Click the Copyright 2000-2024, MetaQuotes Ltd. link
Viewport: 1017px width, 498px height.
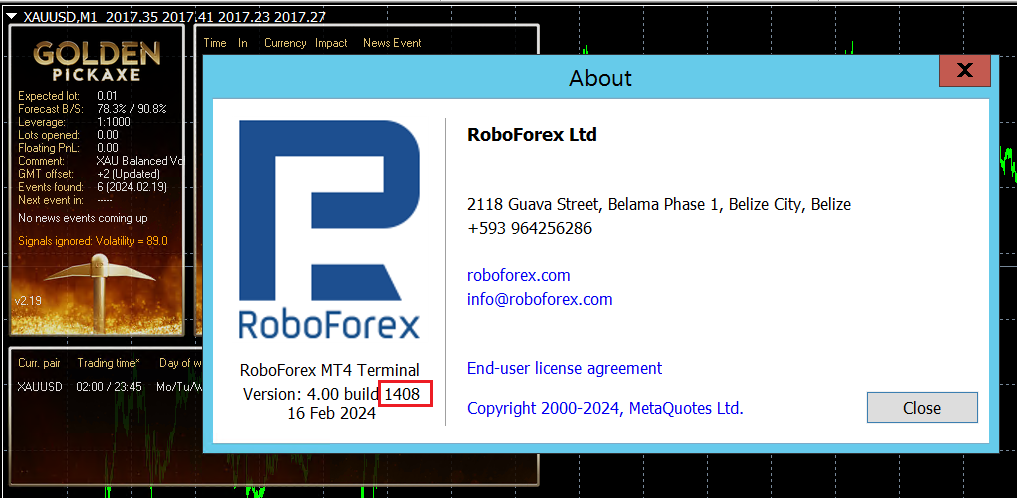click(x=605, y=409)
